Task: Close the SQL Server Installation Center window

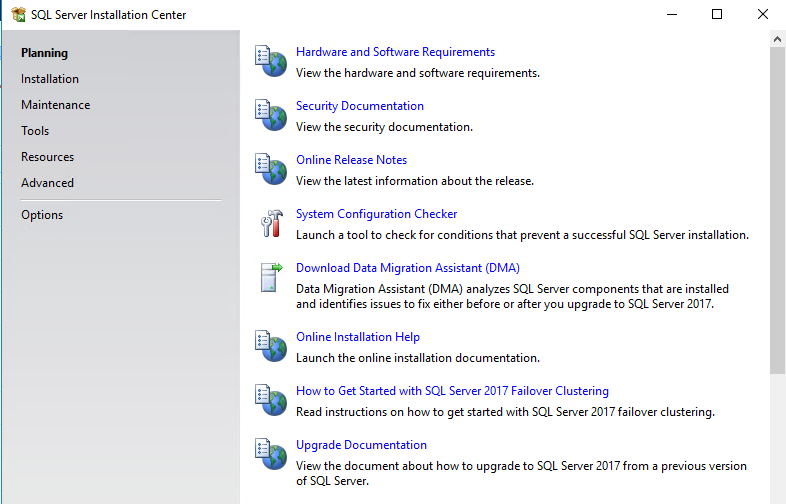Action: coord(762,14)
